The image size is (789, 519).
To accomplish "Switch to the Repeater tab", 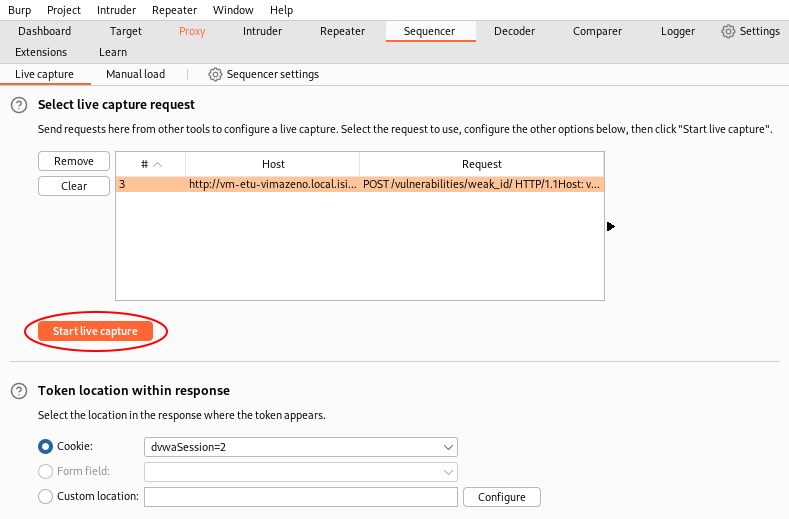I will (x=342, y=31).
